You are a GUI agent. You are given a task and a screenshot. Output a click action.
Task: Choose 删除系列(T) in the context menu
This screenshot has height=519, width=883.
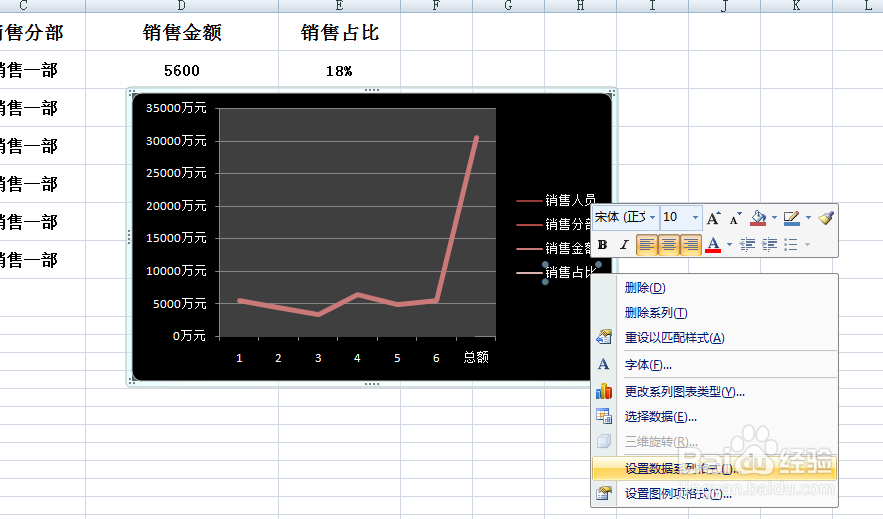(714, 313)
